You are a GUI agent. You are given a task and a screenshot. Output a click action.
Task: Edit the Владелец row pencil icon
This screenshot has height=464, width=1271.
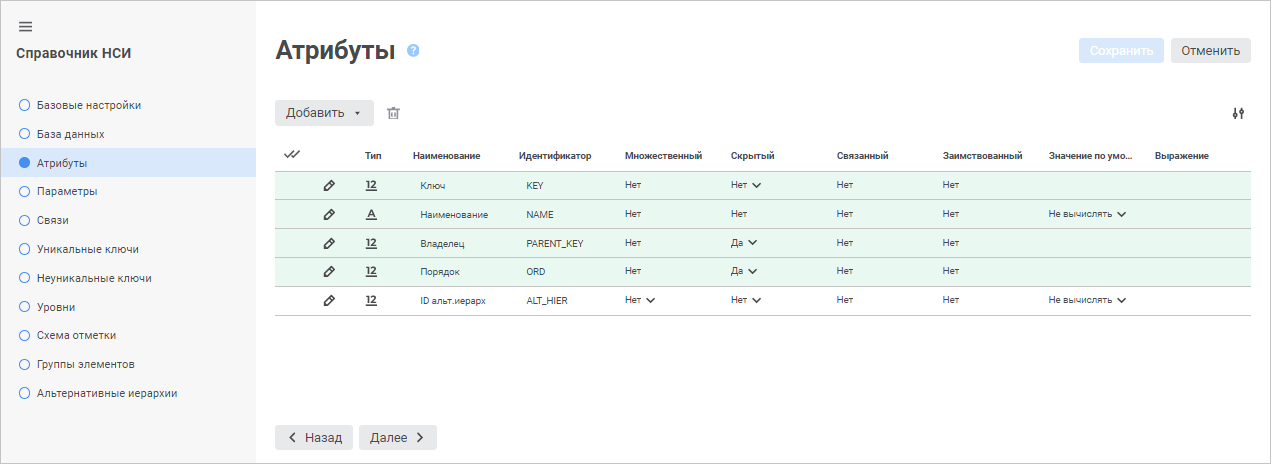pos(329,243)
